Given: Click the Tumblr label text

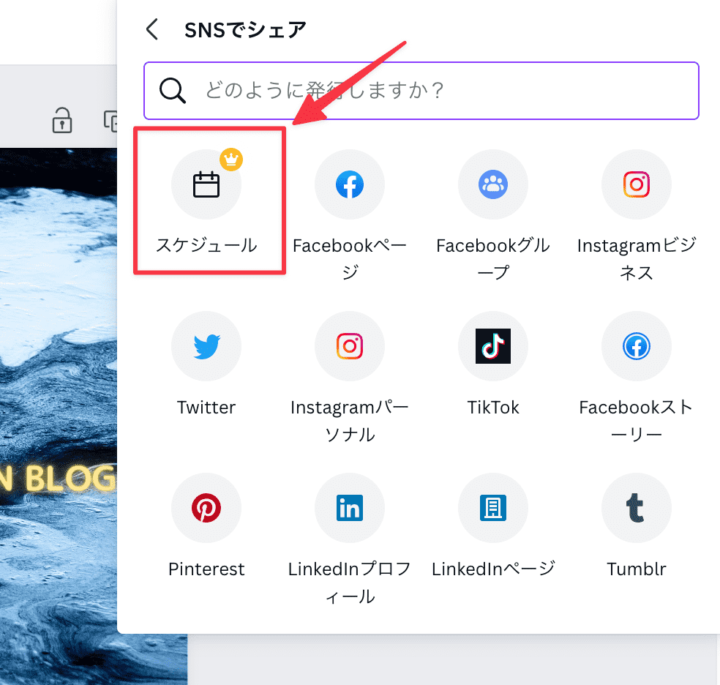Looking at the screenshot, I should coord(636,569).
